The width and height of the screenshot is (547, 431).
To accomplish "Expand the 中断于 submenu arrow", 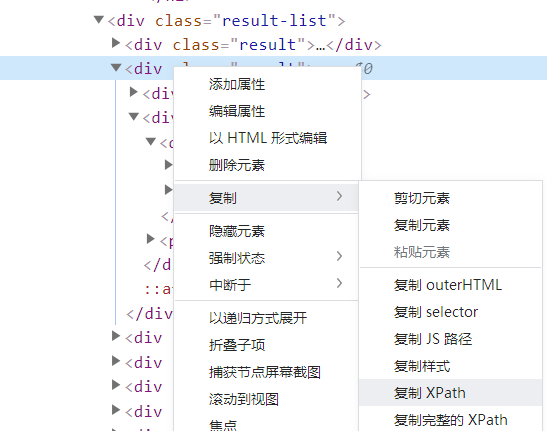I will (x=339, y=283).
